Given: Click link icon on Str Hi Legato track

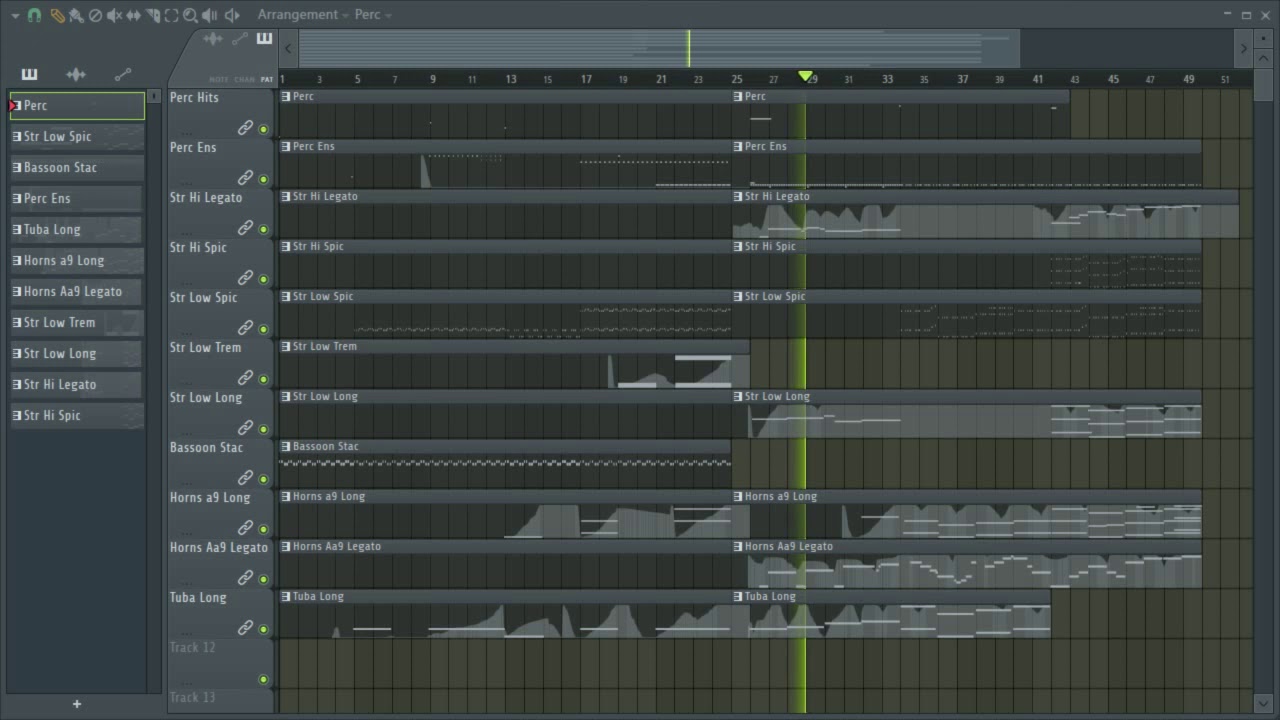Looking at the screenshot, I should [x=245, y=228].
